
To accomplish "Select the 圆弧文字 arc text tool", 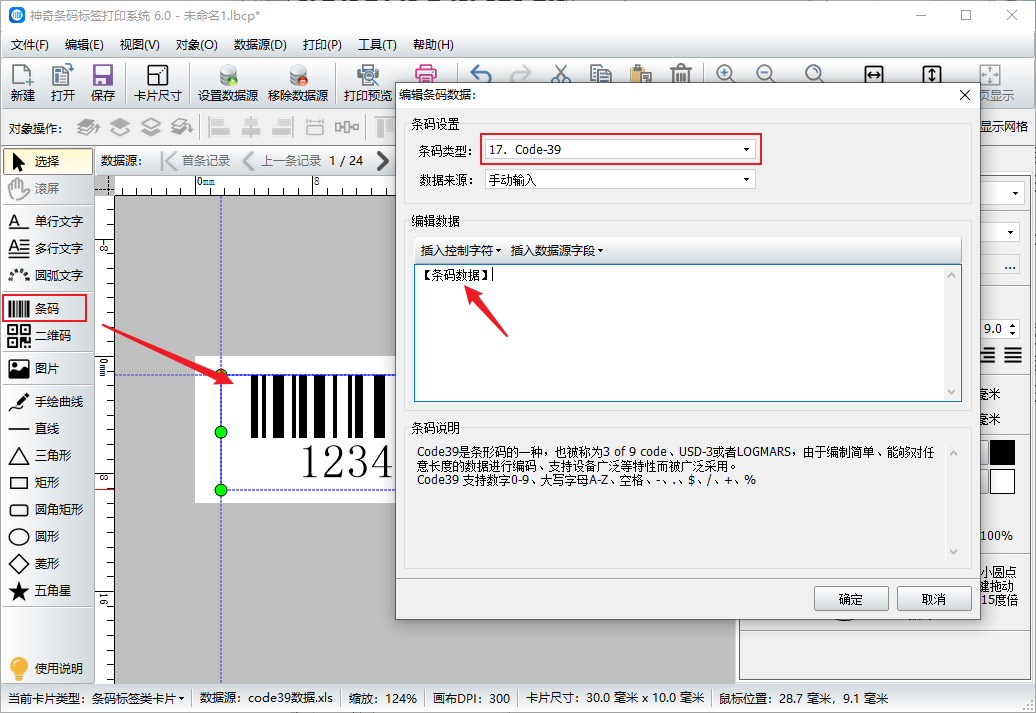I will [x=45, y=275].
